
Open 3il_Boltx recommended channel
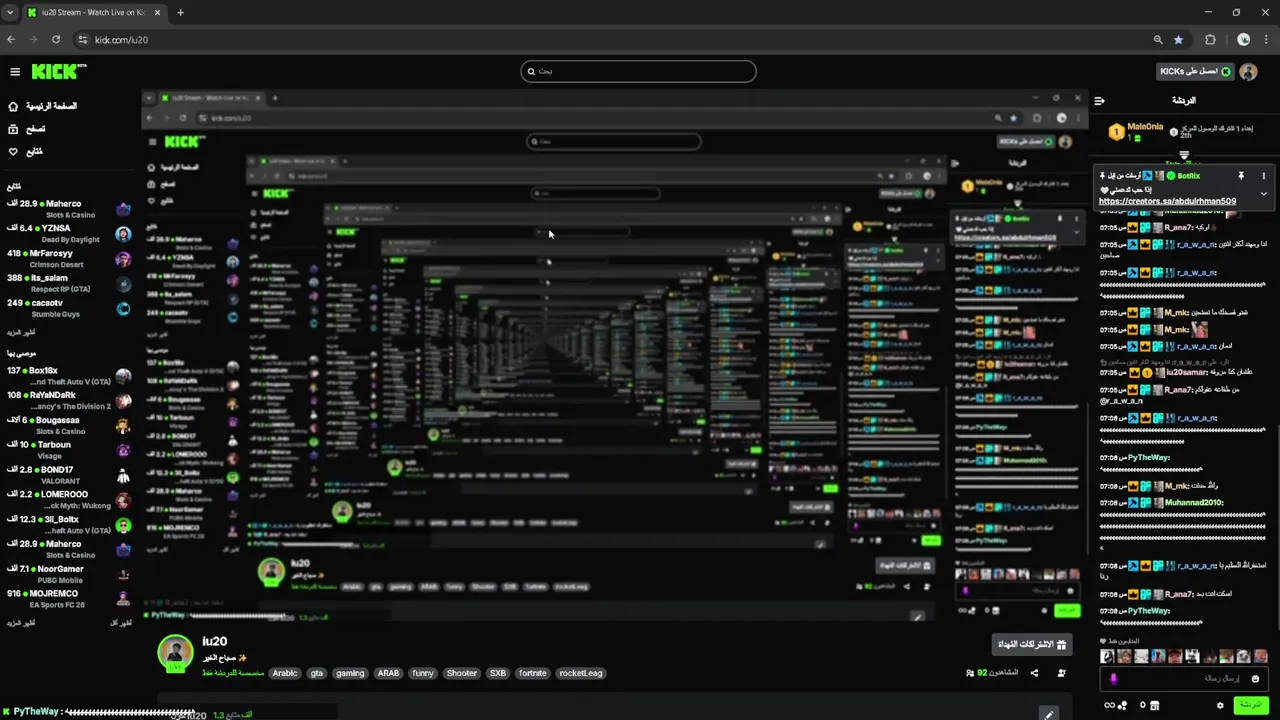coord(68,525)
